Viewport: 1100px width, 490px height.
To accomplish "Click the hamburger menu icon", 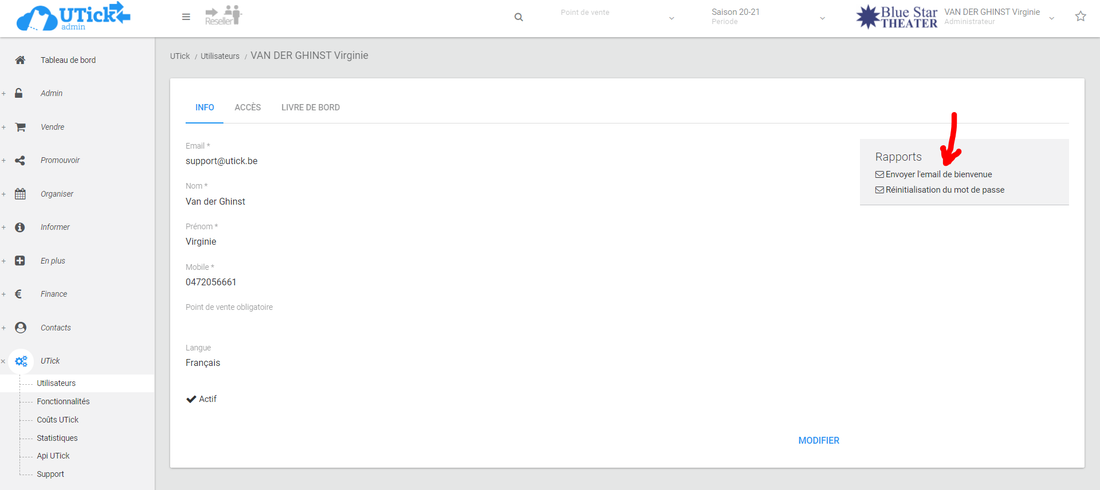I will (x=186, y=17).
